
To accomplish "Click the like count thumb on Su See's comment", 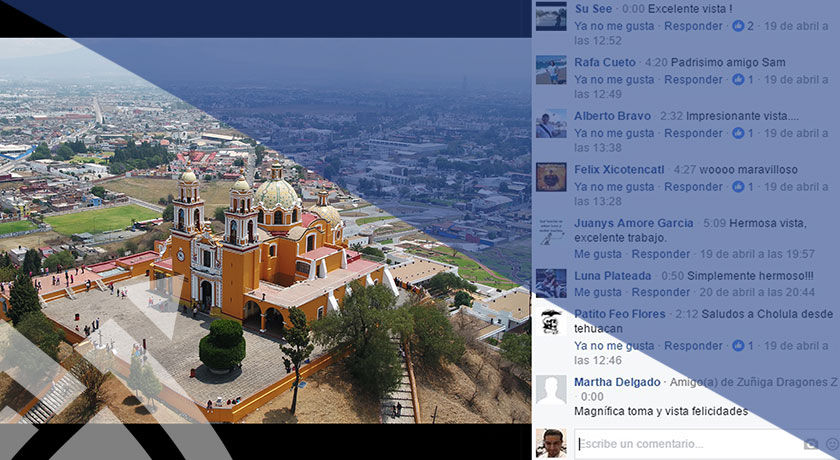I will tap(739, 25).
